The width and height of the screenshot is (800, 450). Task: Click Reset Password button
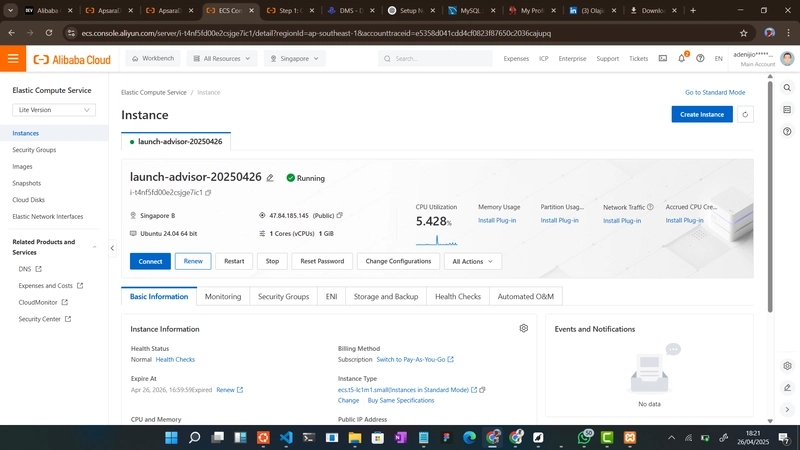point(322,261)
